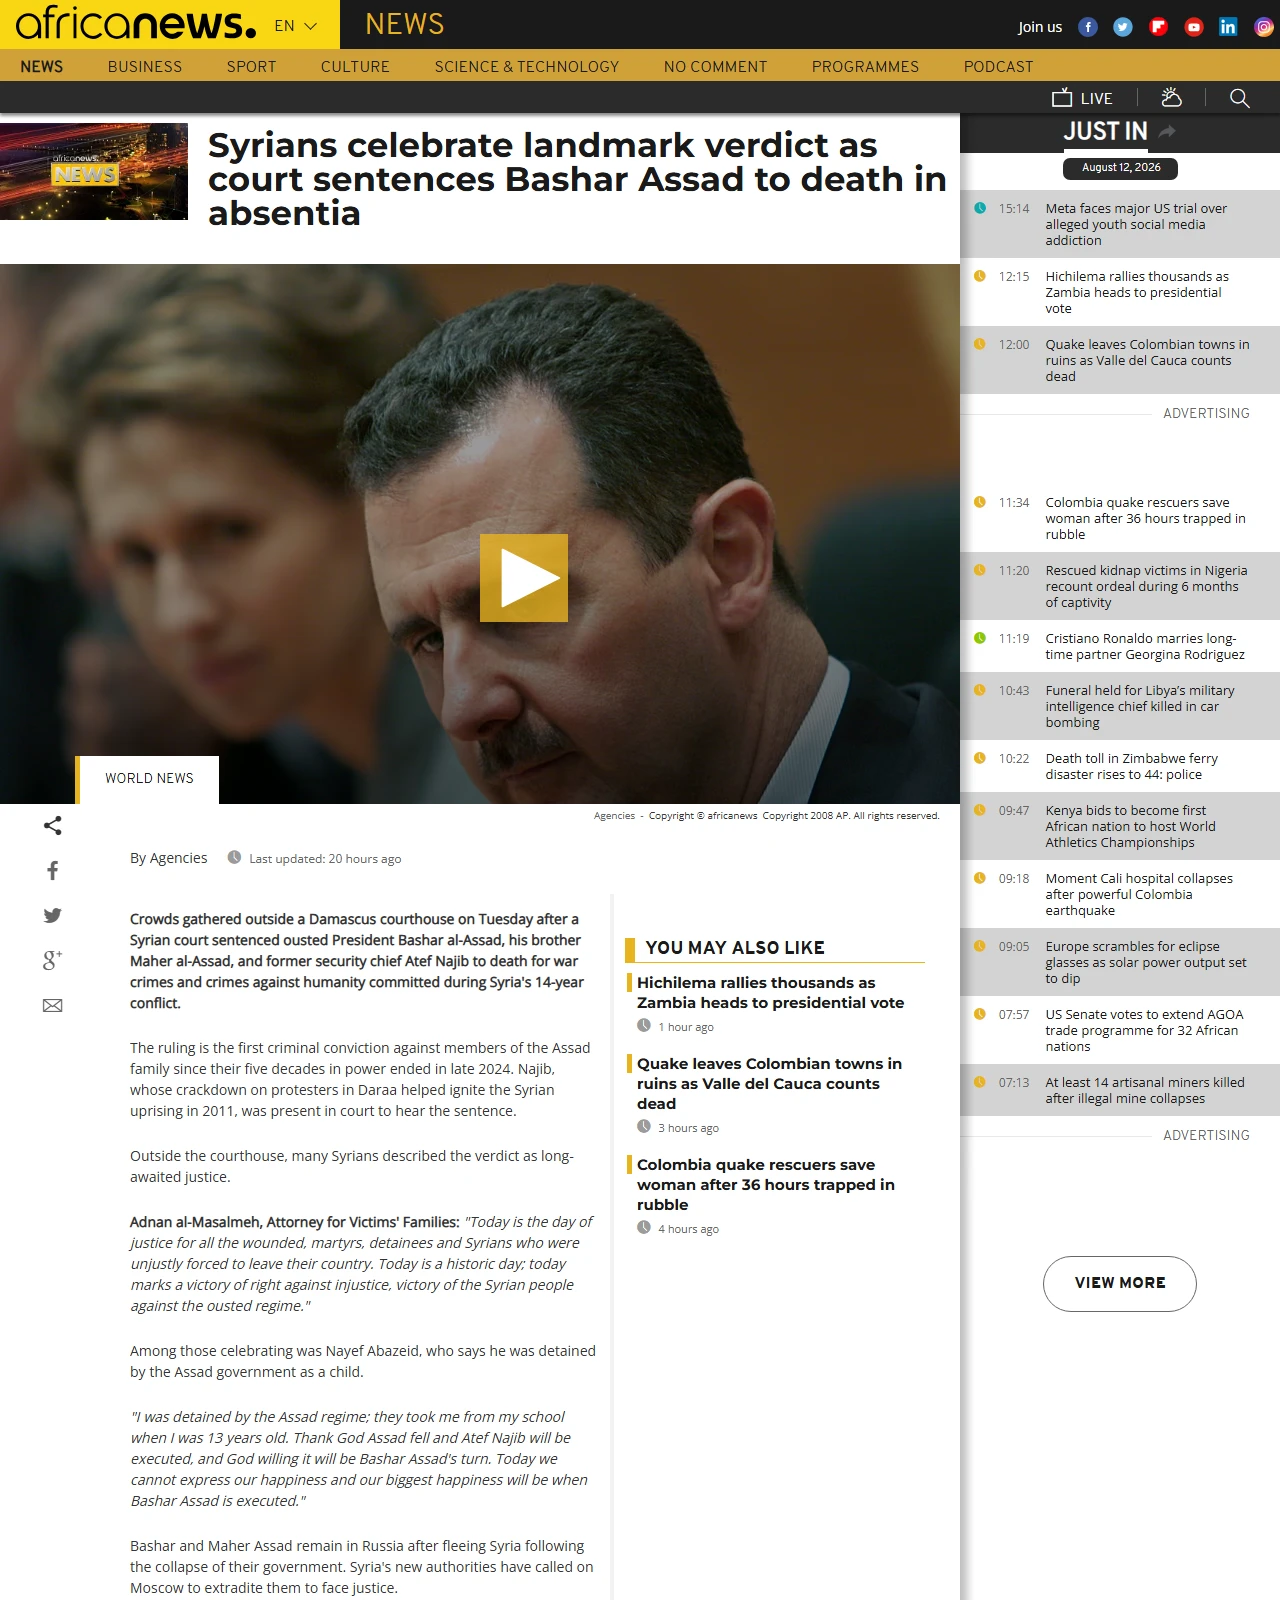Open africanews Instagram icon in header
Viewport: 1280px width, 1600px height.
tap(1263, 27)
